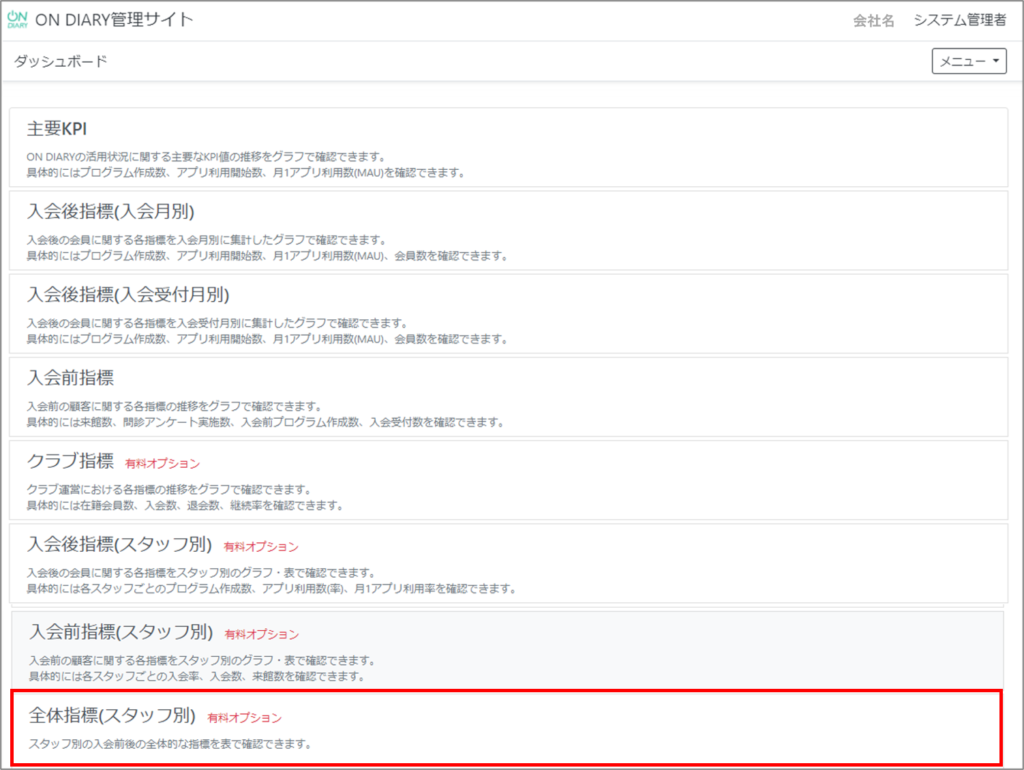Click 有料オプション label beside 全体指標(スタッフ別)

[245, 718]
